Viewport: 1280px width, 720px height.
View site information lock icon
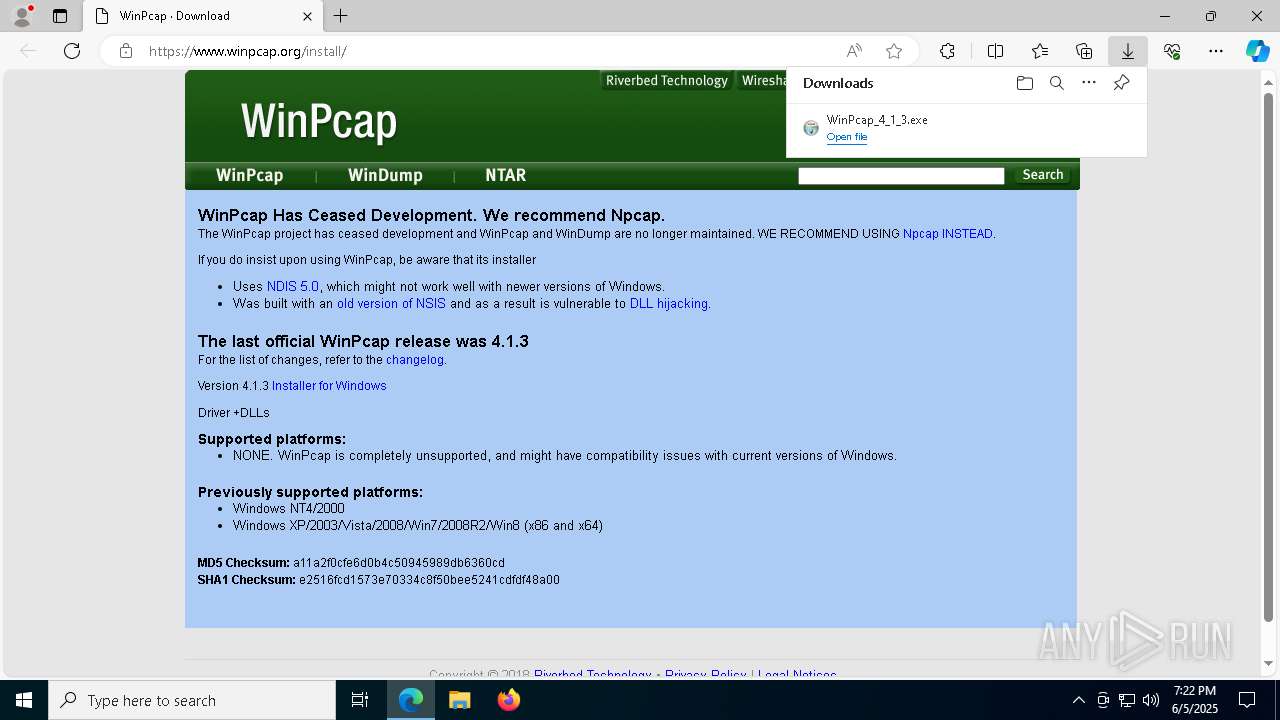[x=126, y=51]
